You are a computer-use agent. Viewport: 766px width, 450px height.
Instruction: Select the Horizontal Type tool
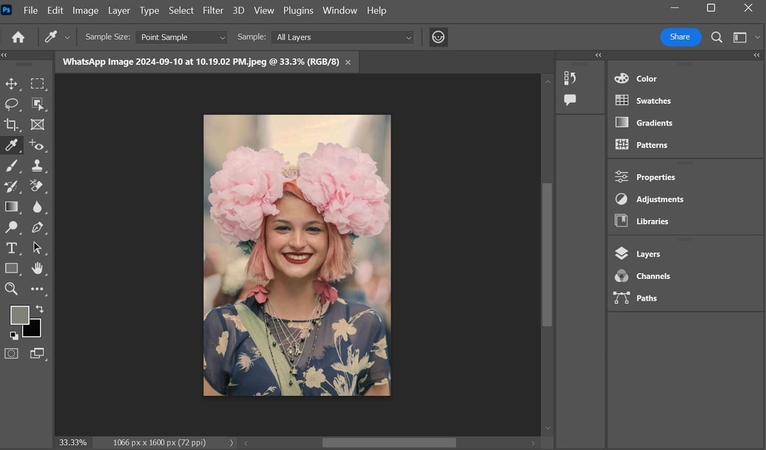click(x=11, y=248)
